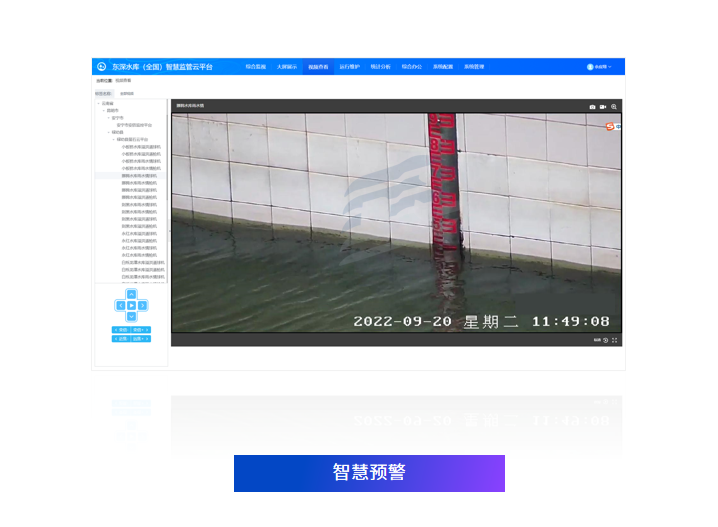Pan camera down with PTZ arrow

coord(131,316)
